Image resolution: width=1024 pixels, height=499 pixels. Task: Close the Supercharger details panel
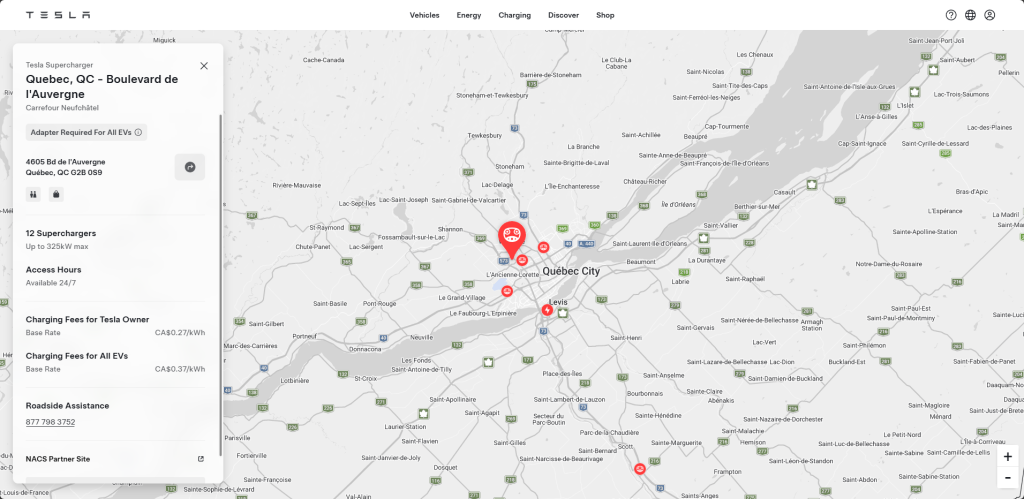[x=204, y=66]
